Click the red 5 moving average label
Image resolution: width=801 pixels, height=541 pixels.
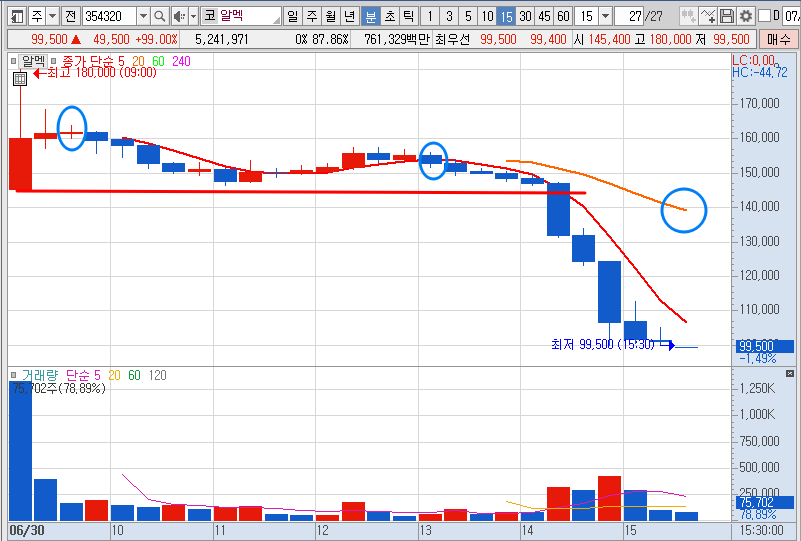[x=121, y=61]
